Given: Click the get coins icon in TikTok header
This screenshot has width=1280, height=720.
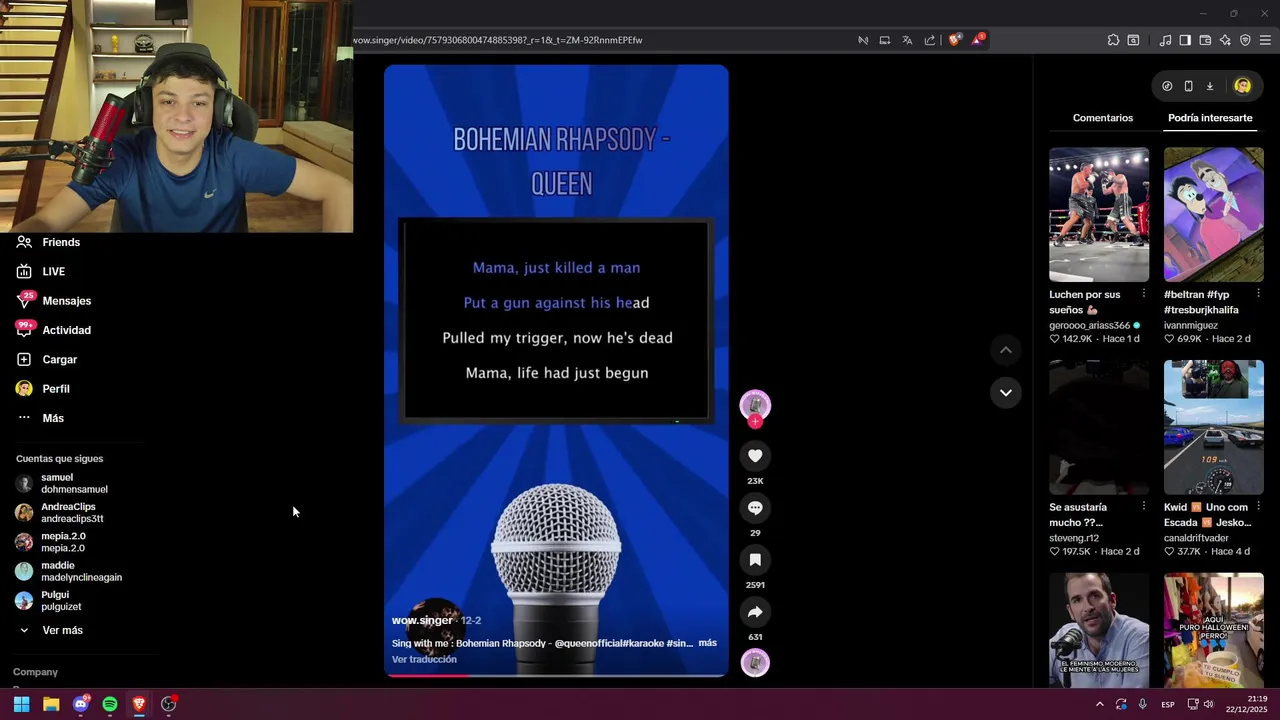Looking at the screenshot, I should point(1167,86).
